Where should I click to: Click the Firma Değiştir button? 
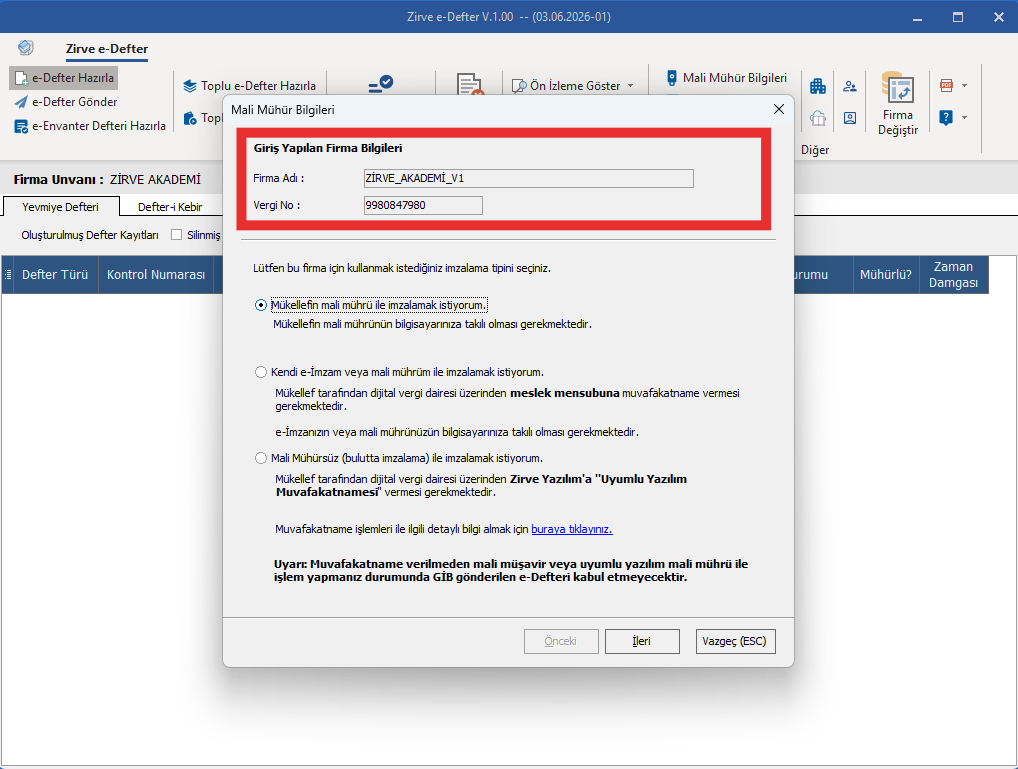click(898, 103)
